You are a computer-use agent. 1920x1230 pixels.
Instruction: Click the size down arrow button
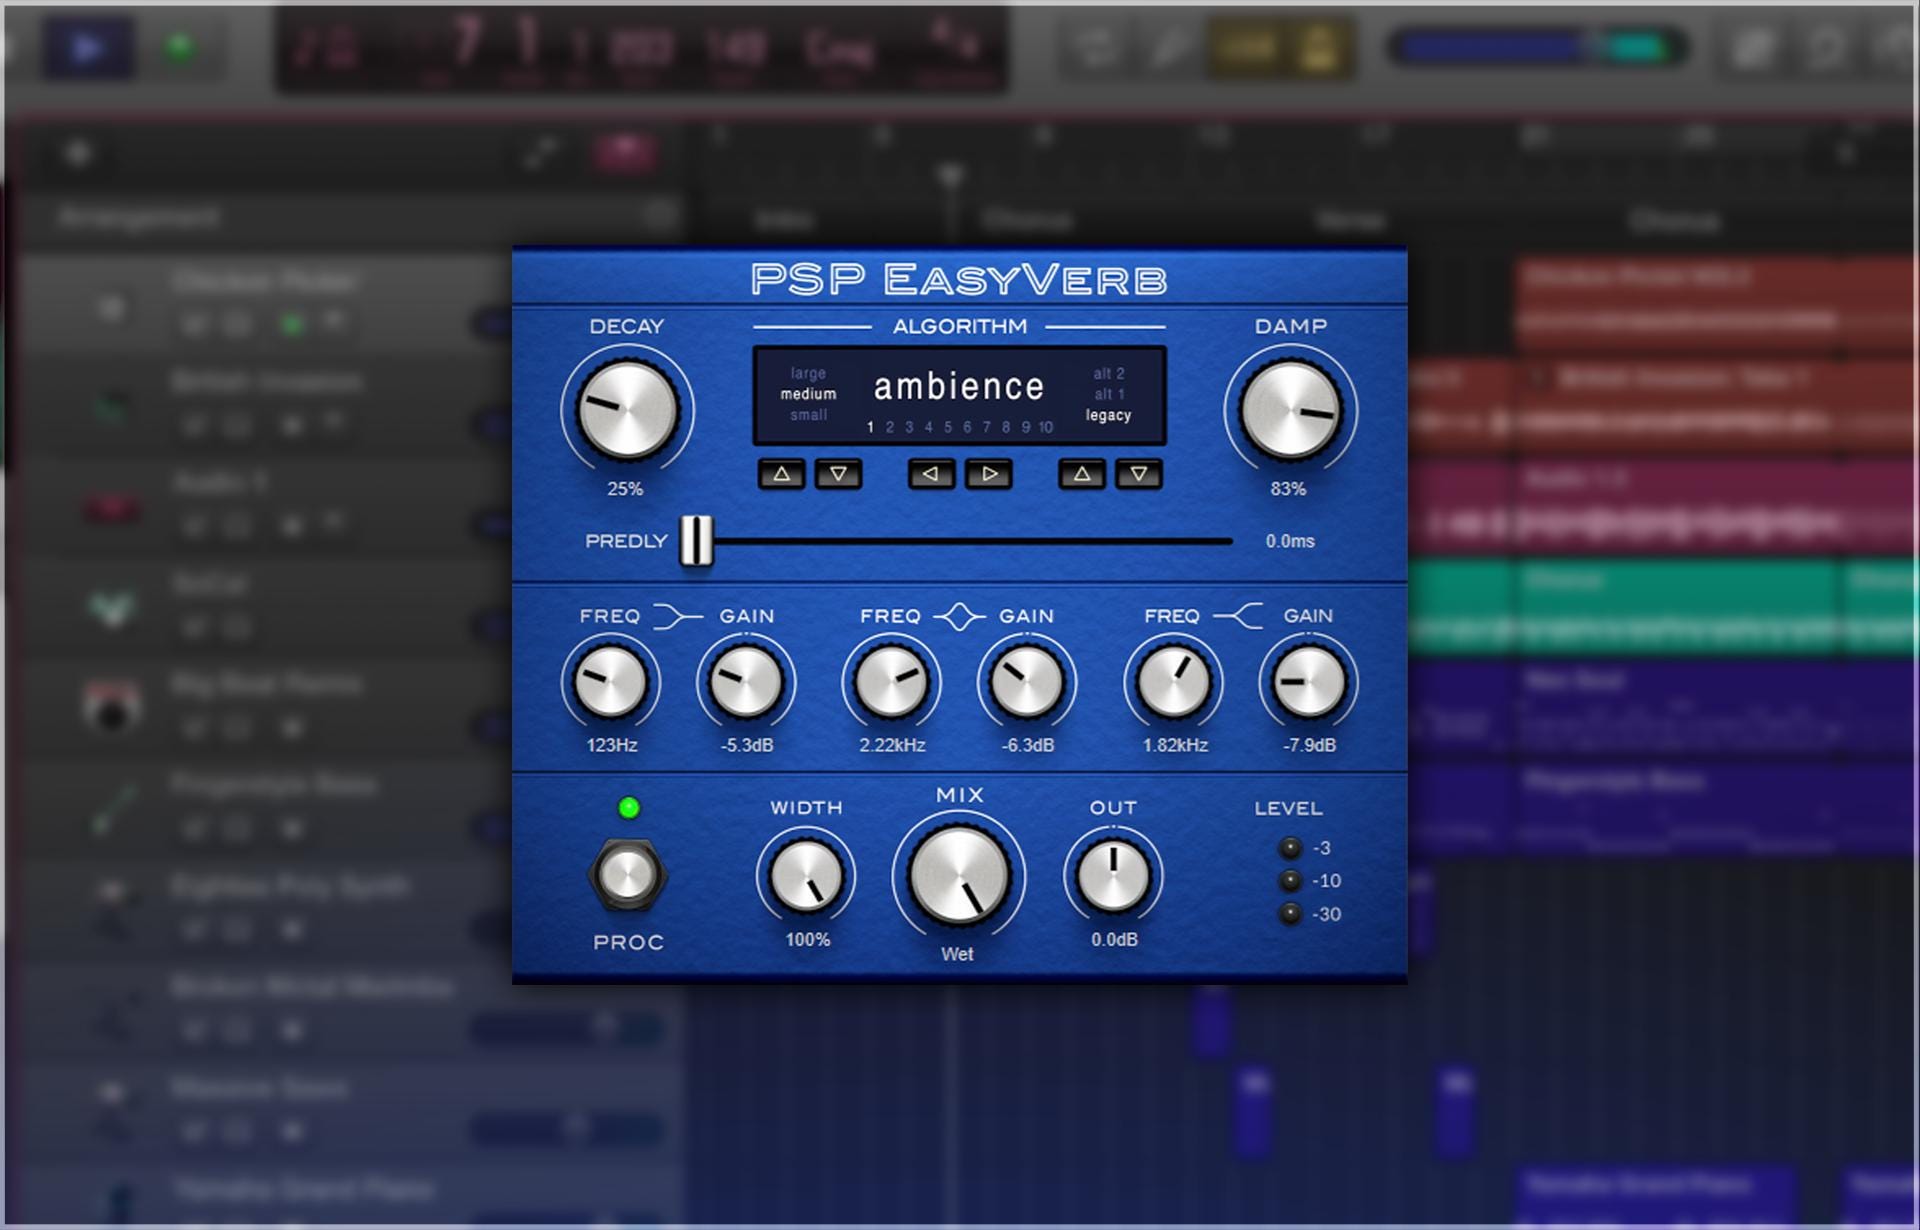tap(839, 474)
